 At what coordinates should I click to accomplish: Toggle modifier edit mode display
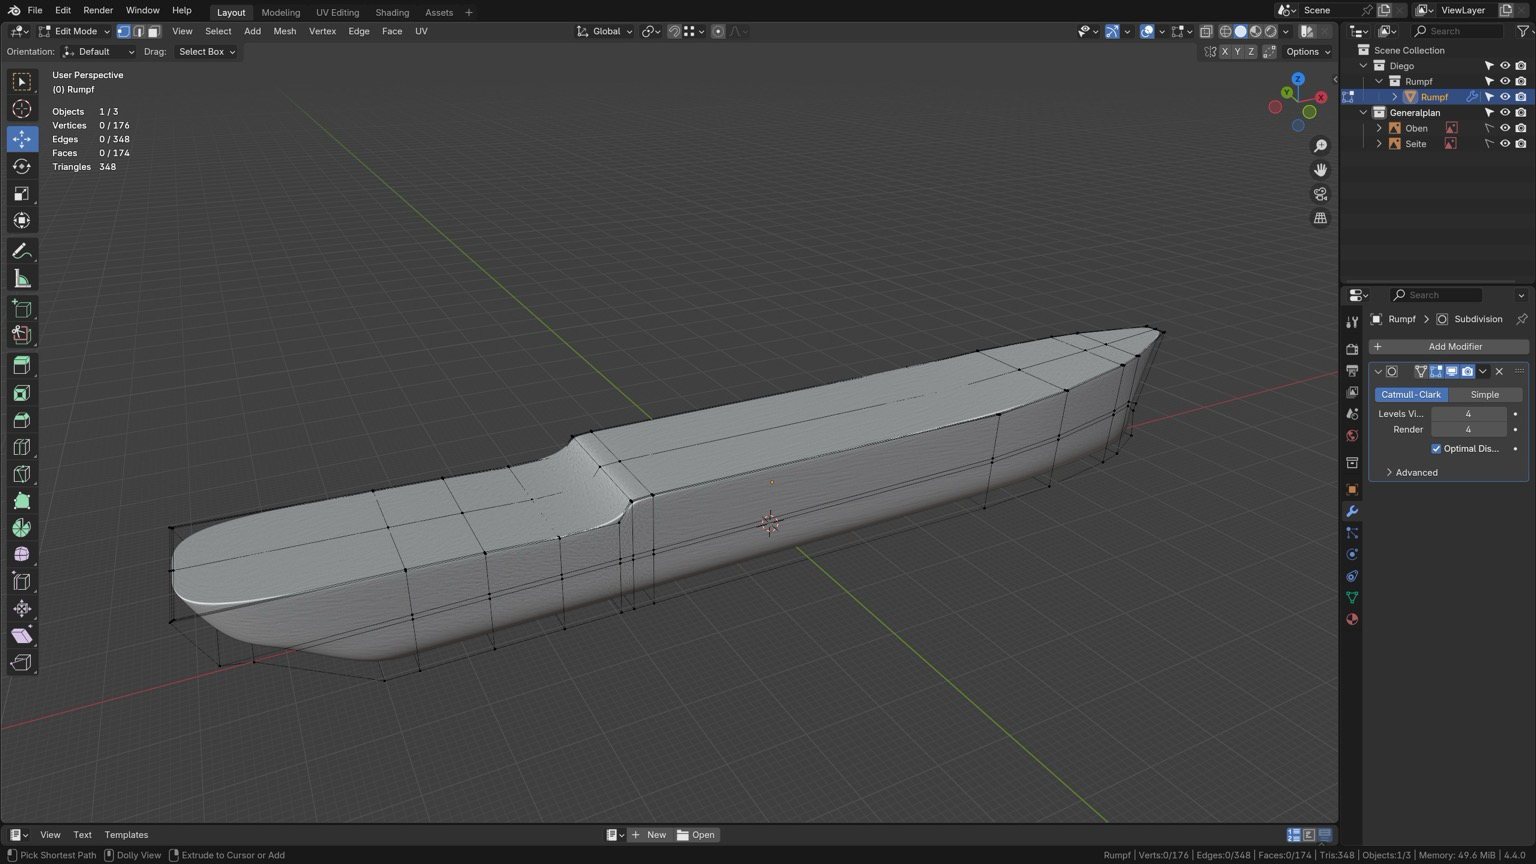click(1436, 371)
